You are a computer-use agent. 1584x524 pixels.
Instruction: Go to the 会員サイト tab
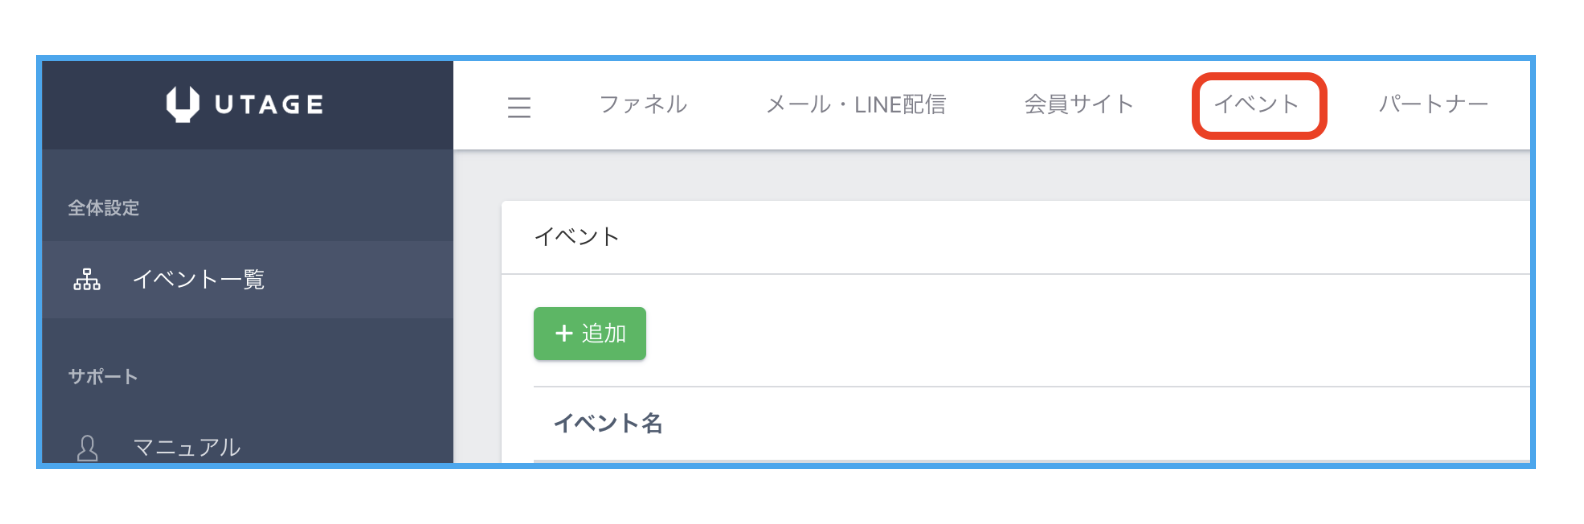pyautogui.click(x=1078, y=105)
